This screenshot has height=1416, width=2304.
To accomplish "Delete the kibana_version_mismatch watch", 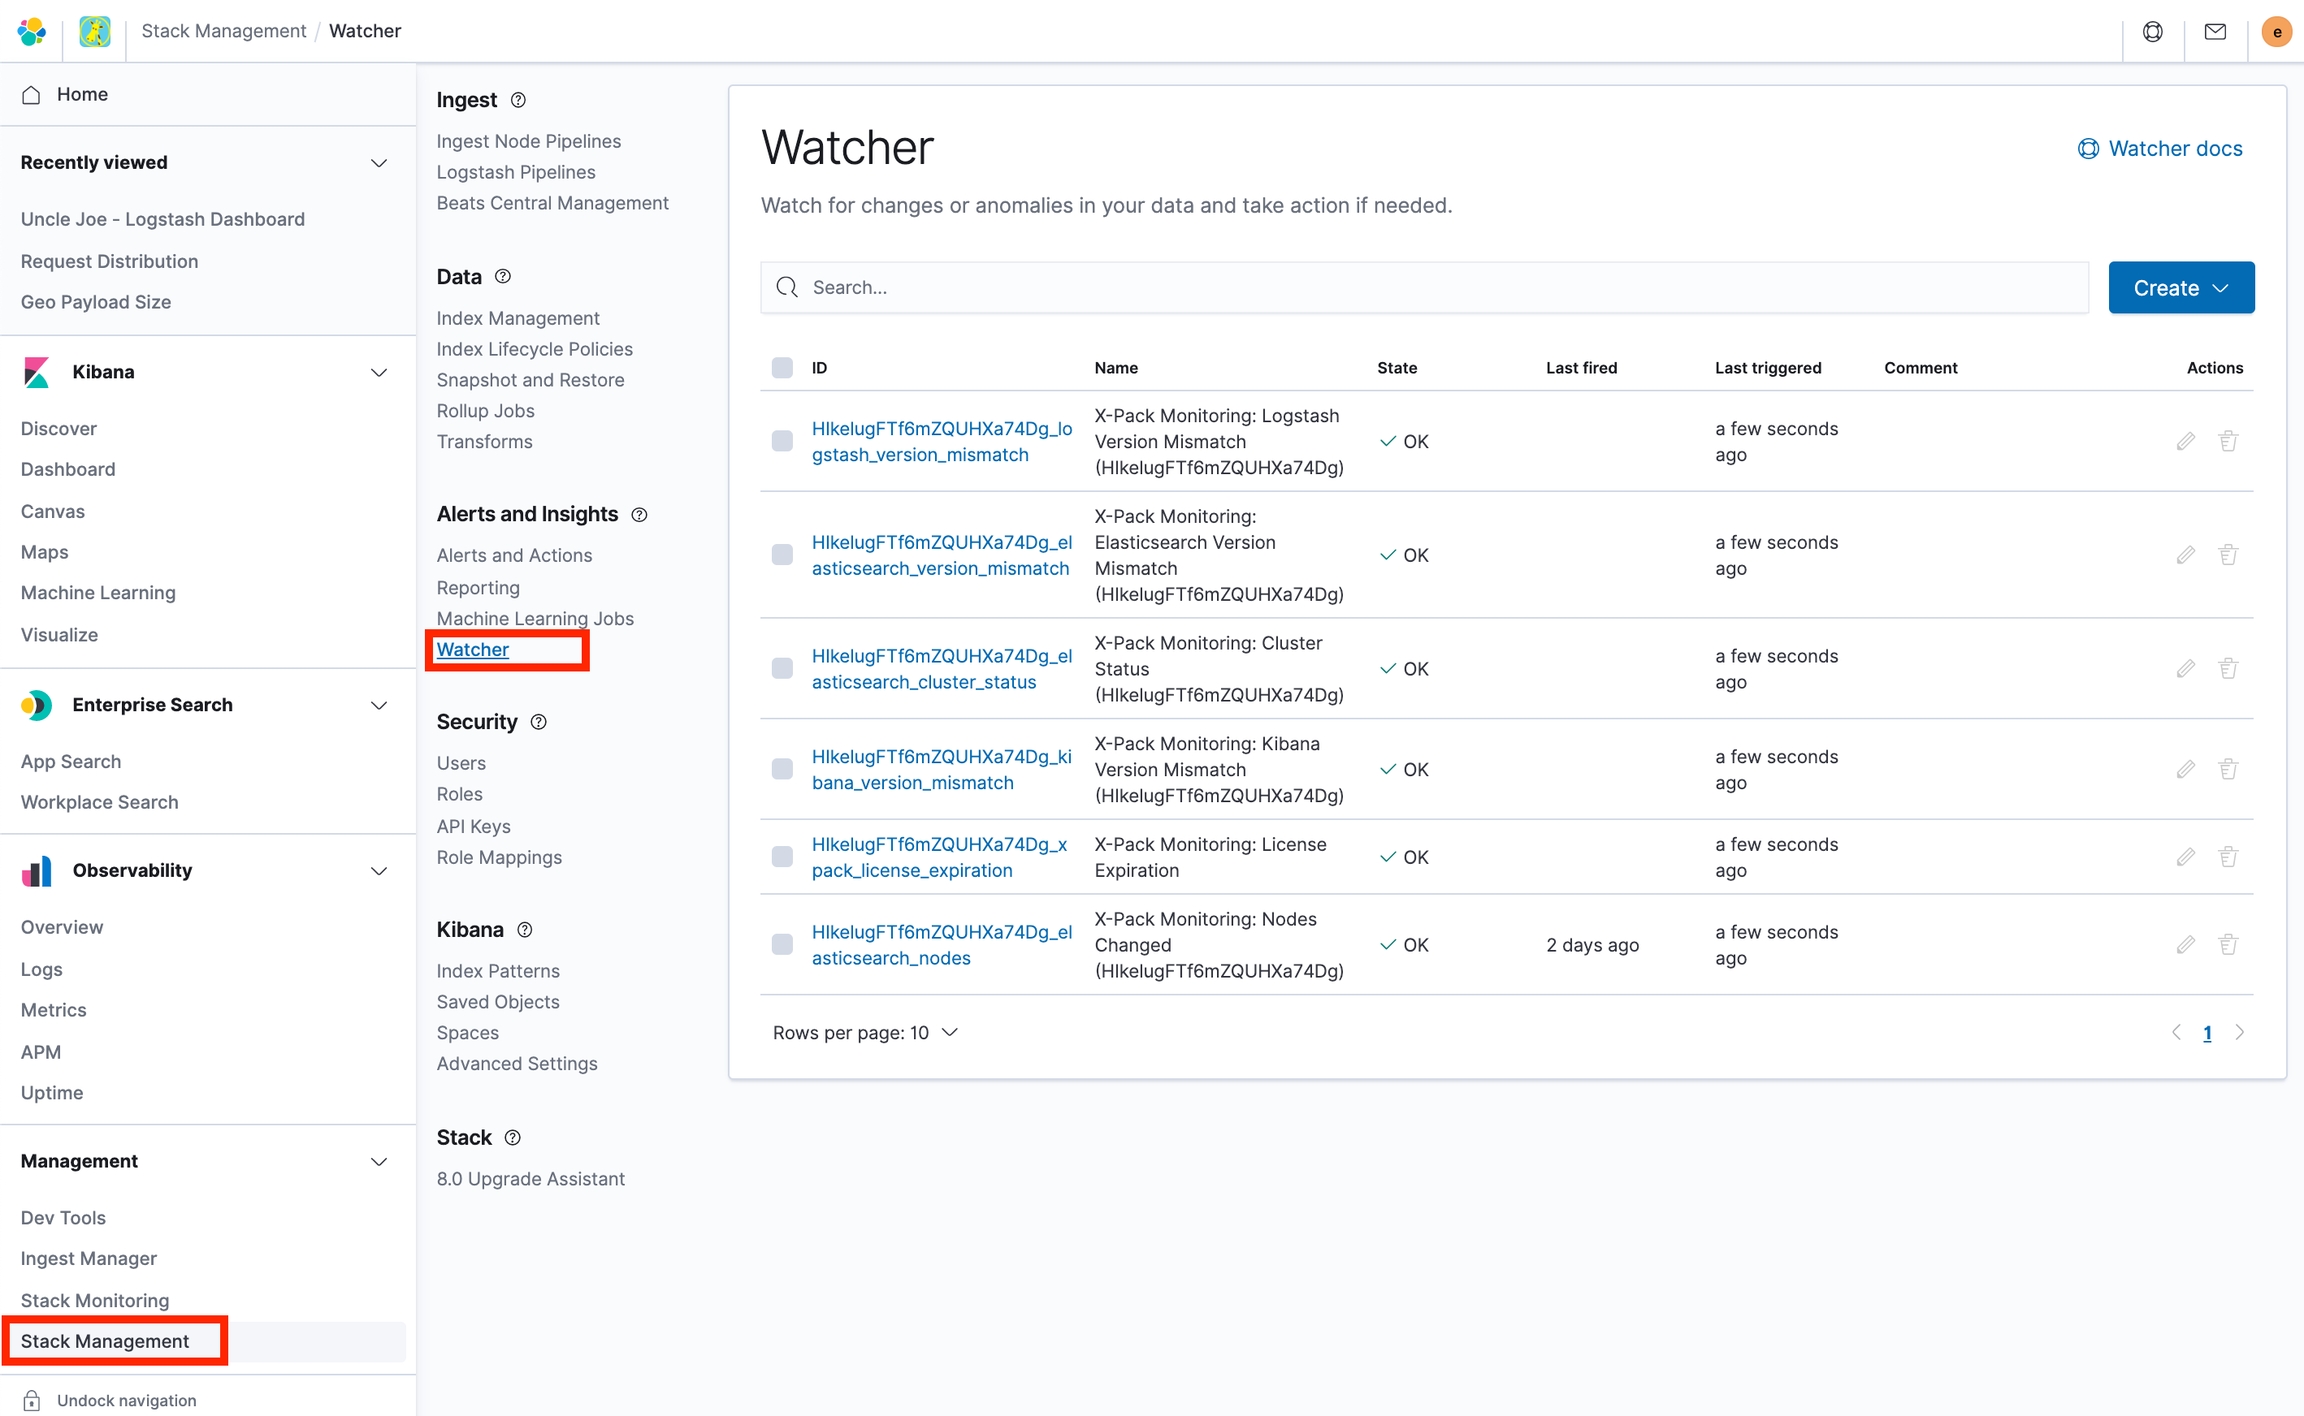I will (2228, 769).
